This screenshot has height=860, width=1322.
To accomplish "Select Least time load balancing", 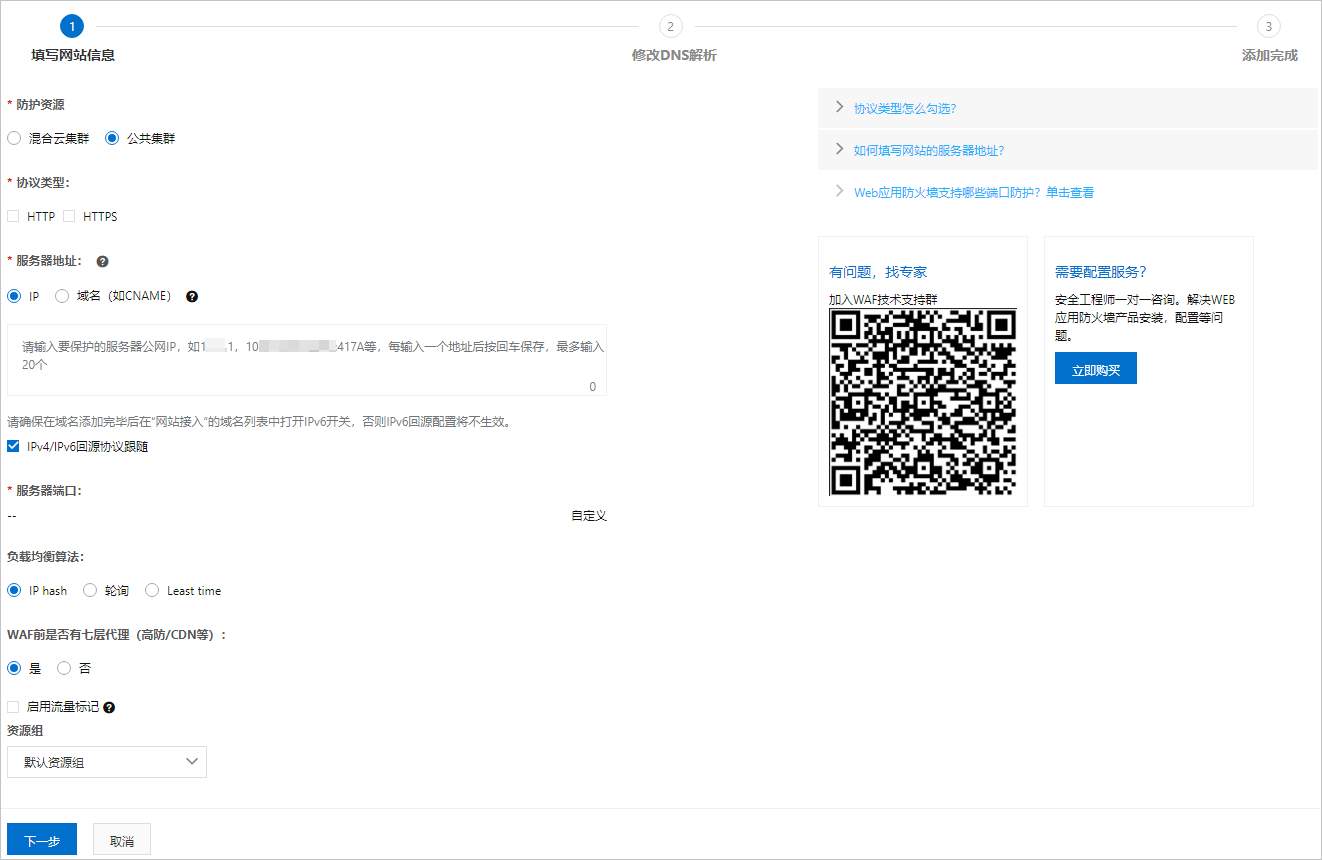I will (152, 590).
